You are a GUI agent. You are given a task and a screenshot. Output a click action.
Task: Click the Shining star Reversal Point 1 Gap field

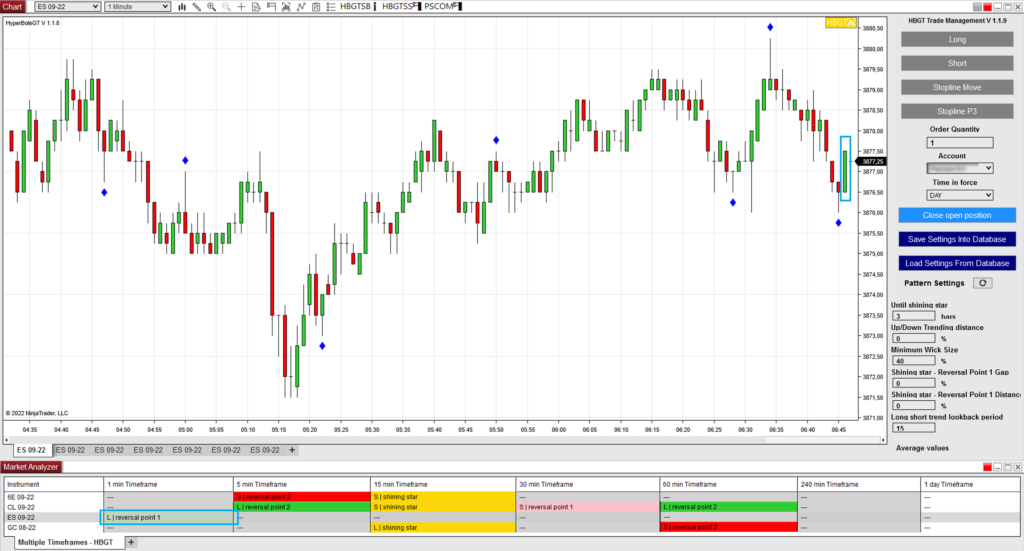click(914, 383)
